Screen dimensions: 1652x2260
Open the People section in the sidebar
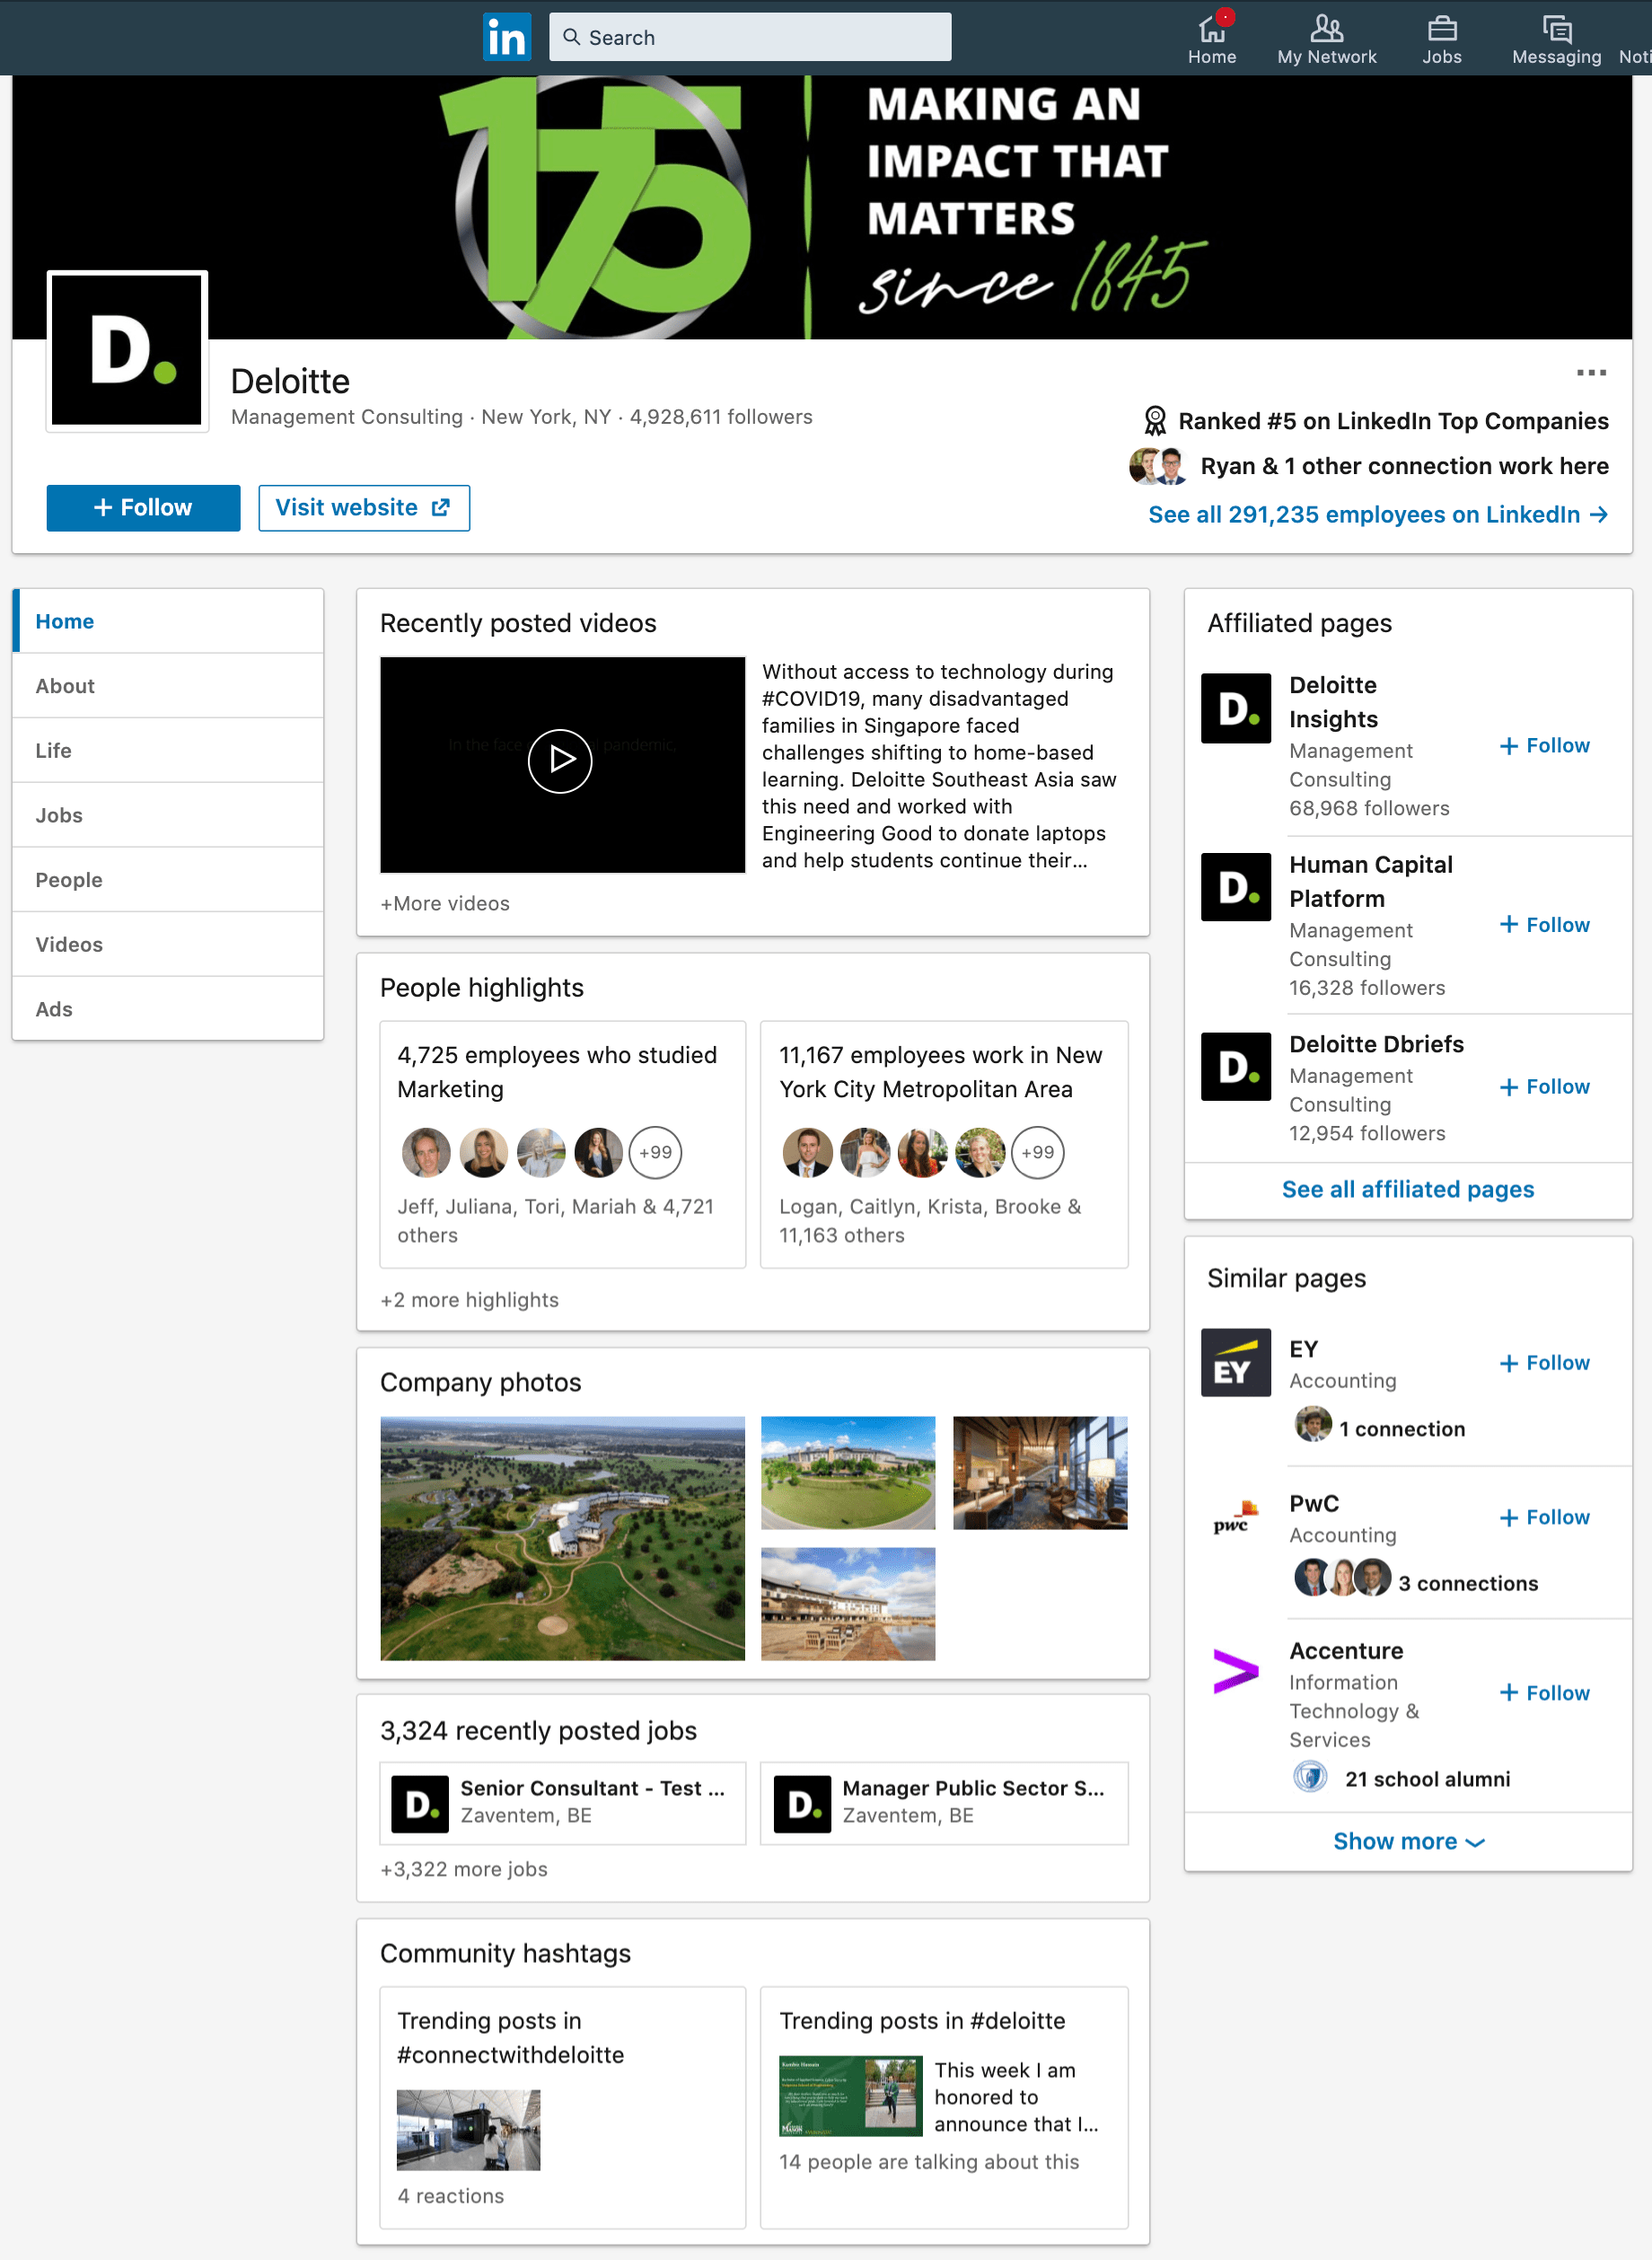68,879
